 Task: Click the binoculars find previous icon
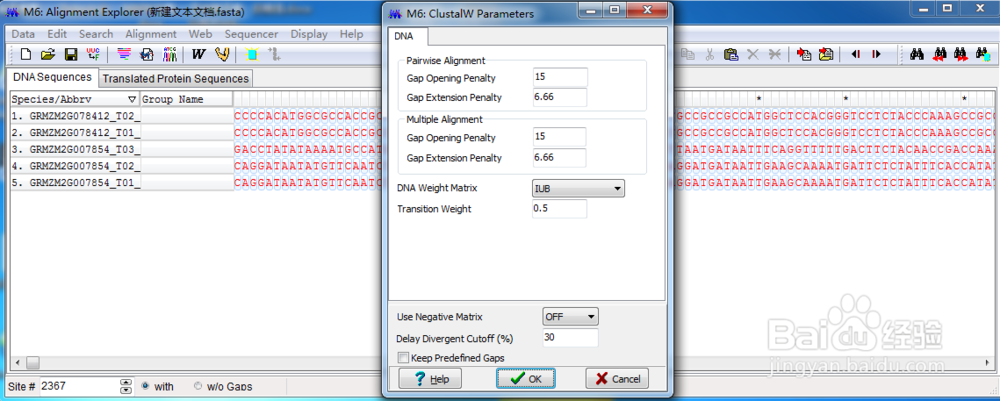coord(939,55)
